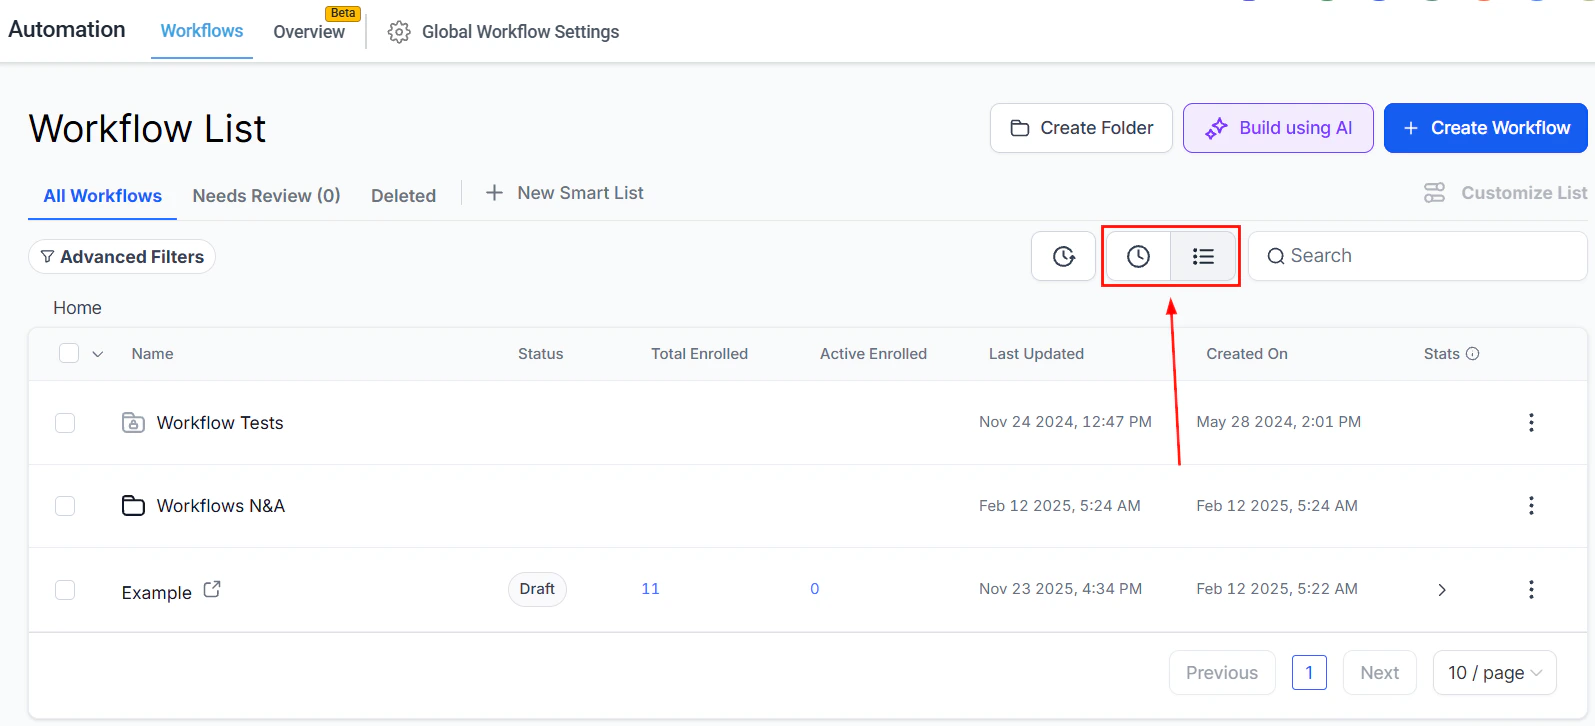Screen dimensions: 1595x726
Task: Open the Global Workflow Settings gear icon
Action: point(399,32)
